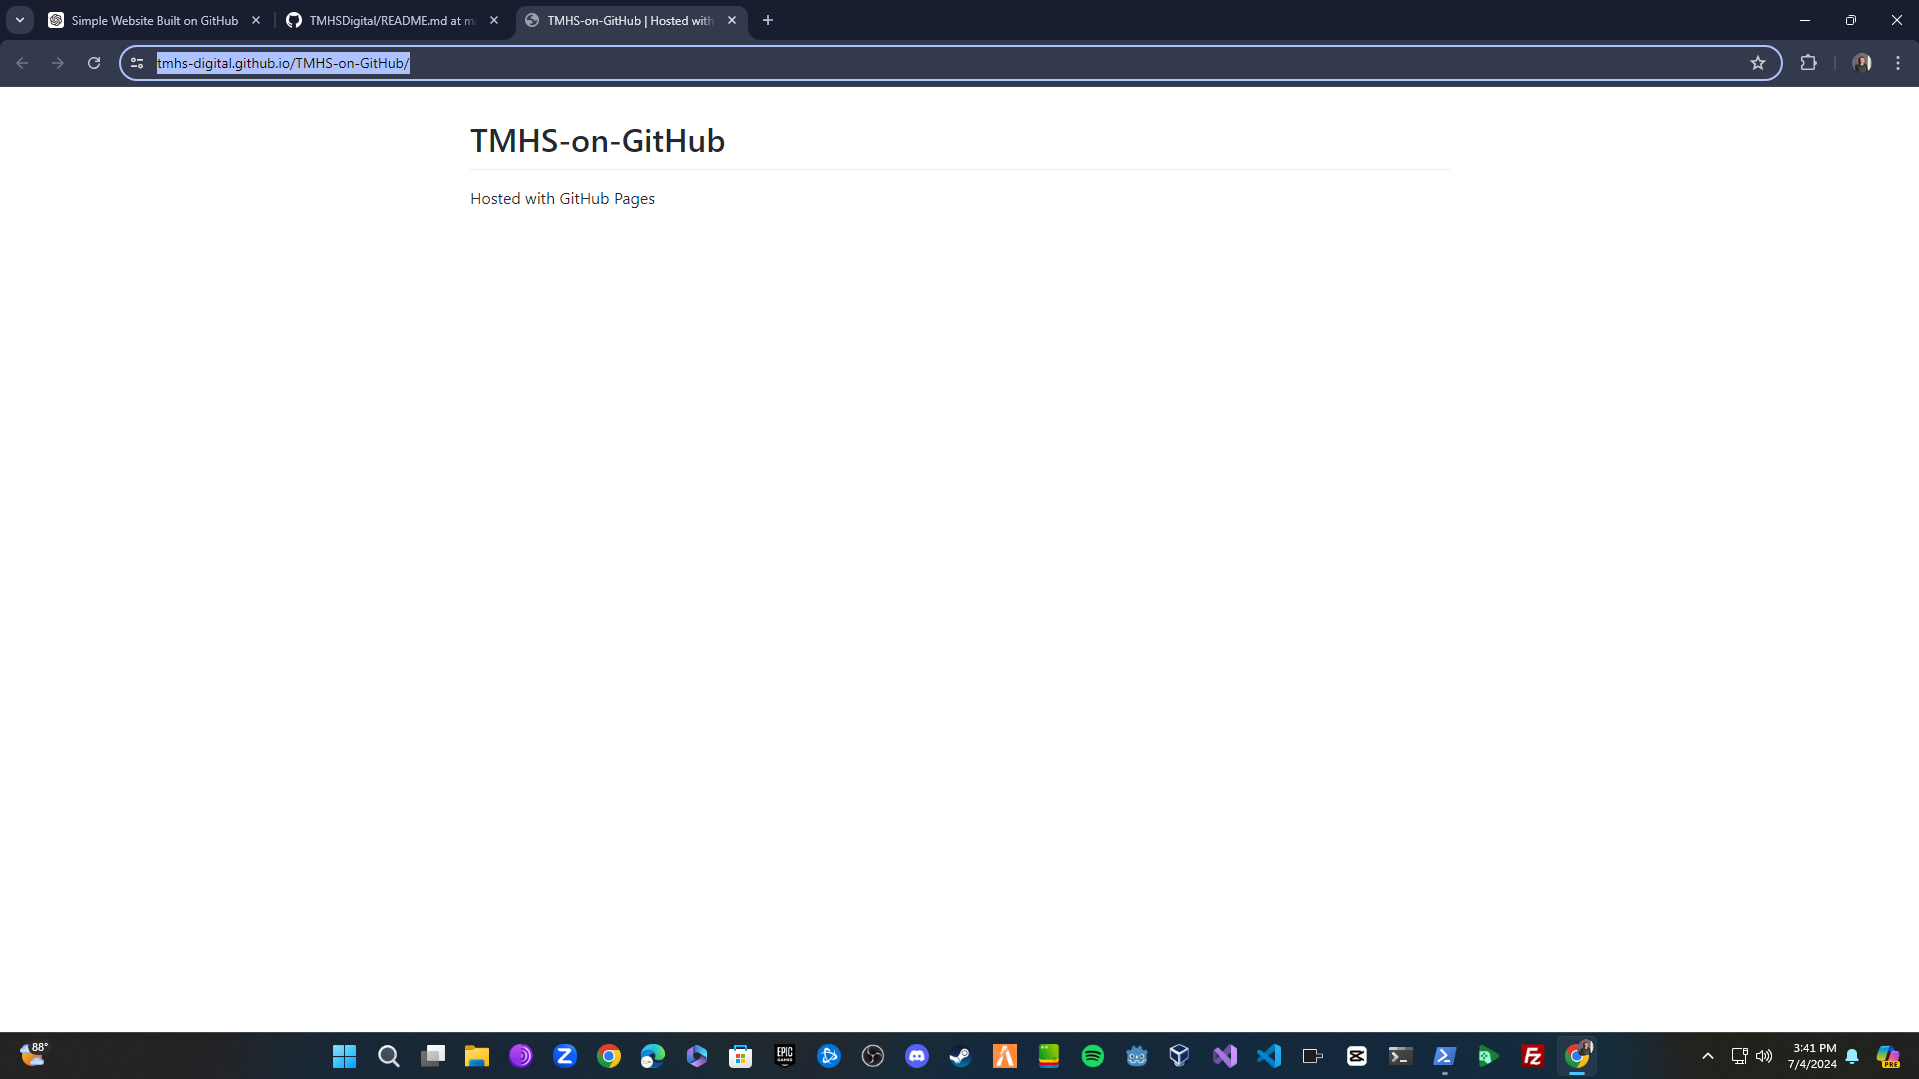Image resolution: width=1919 pixels, height=1079 pixels.
Task: Minimize the Chrome window
Action: click(x=1805, y=20)
